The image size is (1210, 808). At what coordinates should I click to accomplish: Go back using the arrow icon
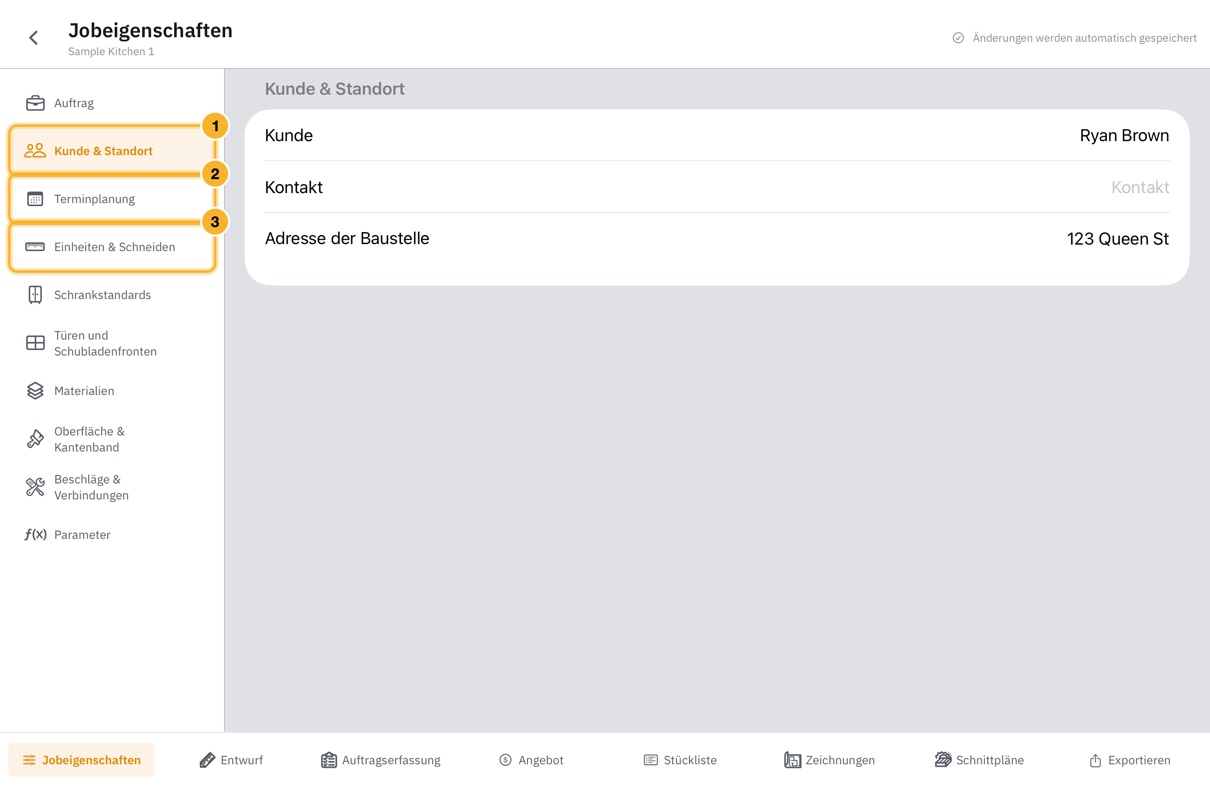34,38
